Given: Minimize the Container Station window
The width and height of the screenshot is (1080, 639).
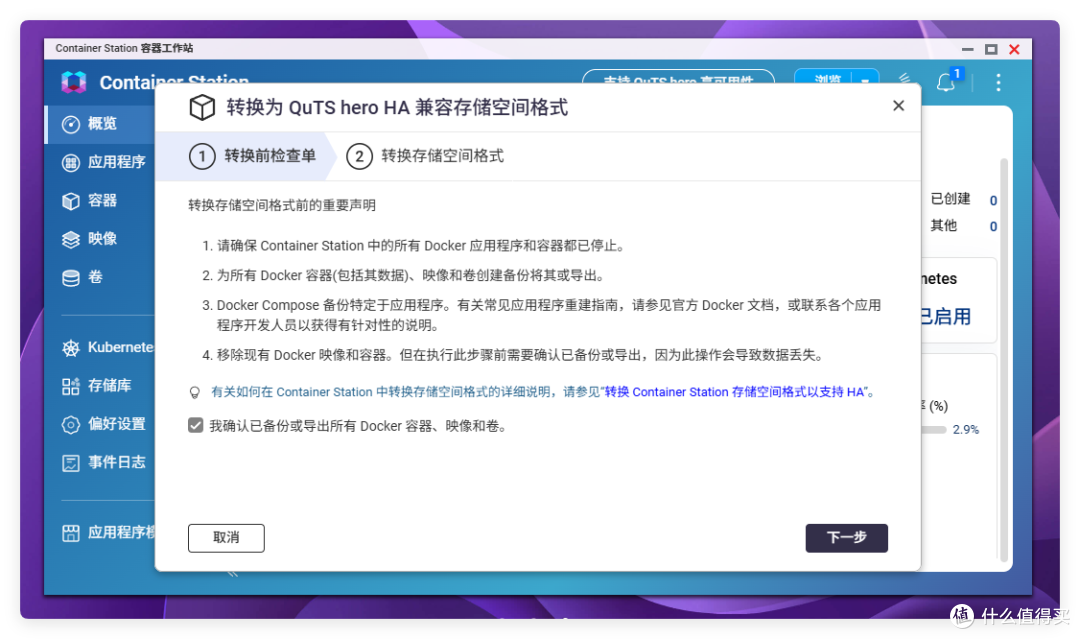Looking at the screenshot, I should pyautogui.click(x=968, y=50).
